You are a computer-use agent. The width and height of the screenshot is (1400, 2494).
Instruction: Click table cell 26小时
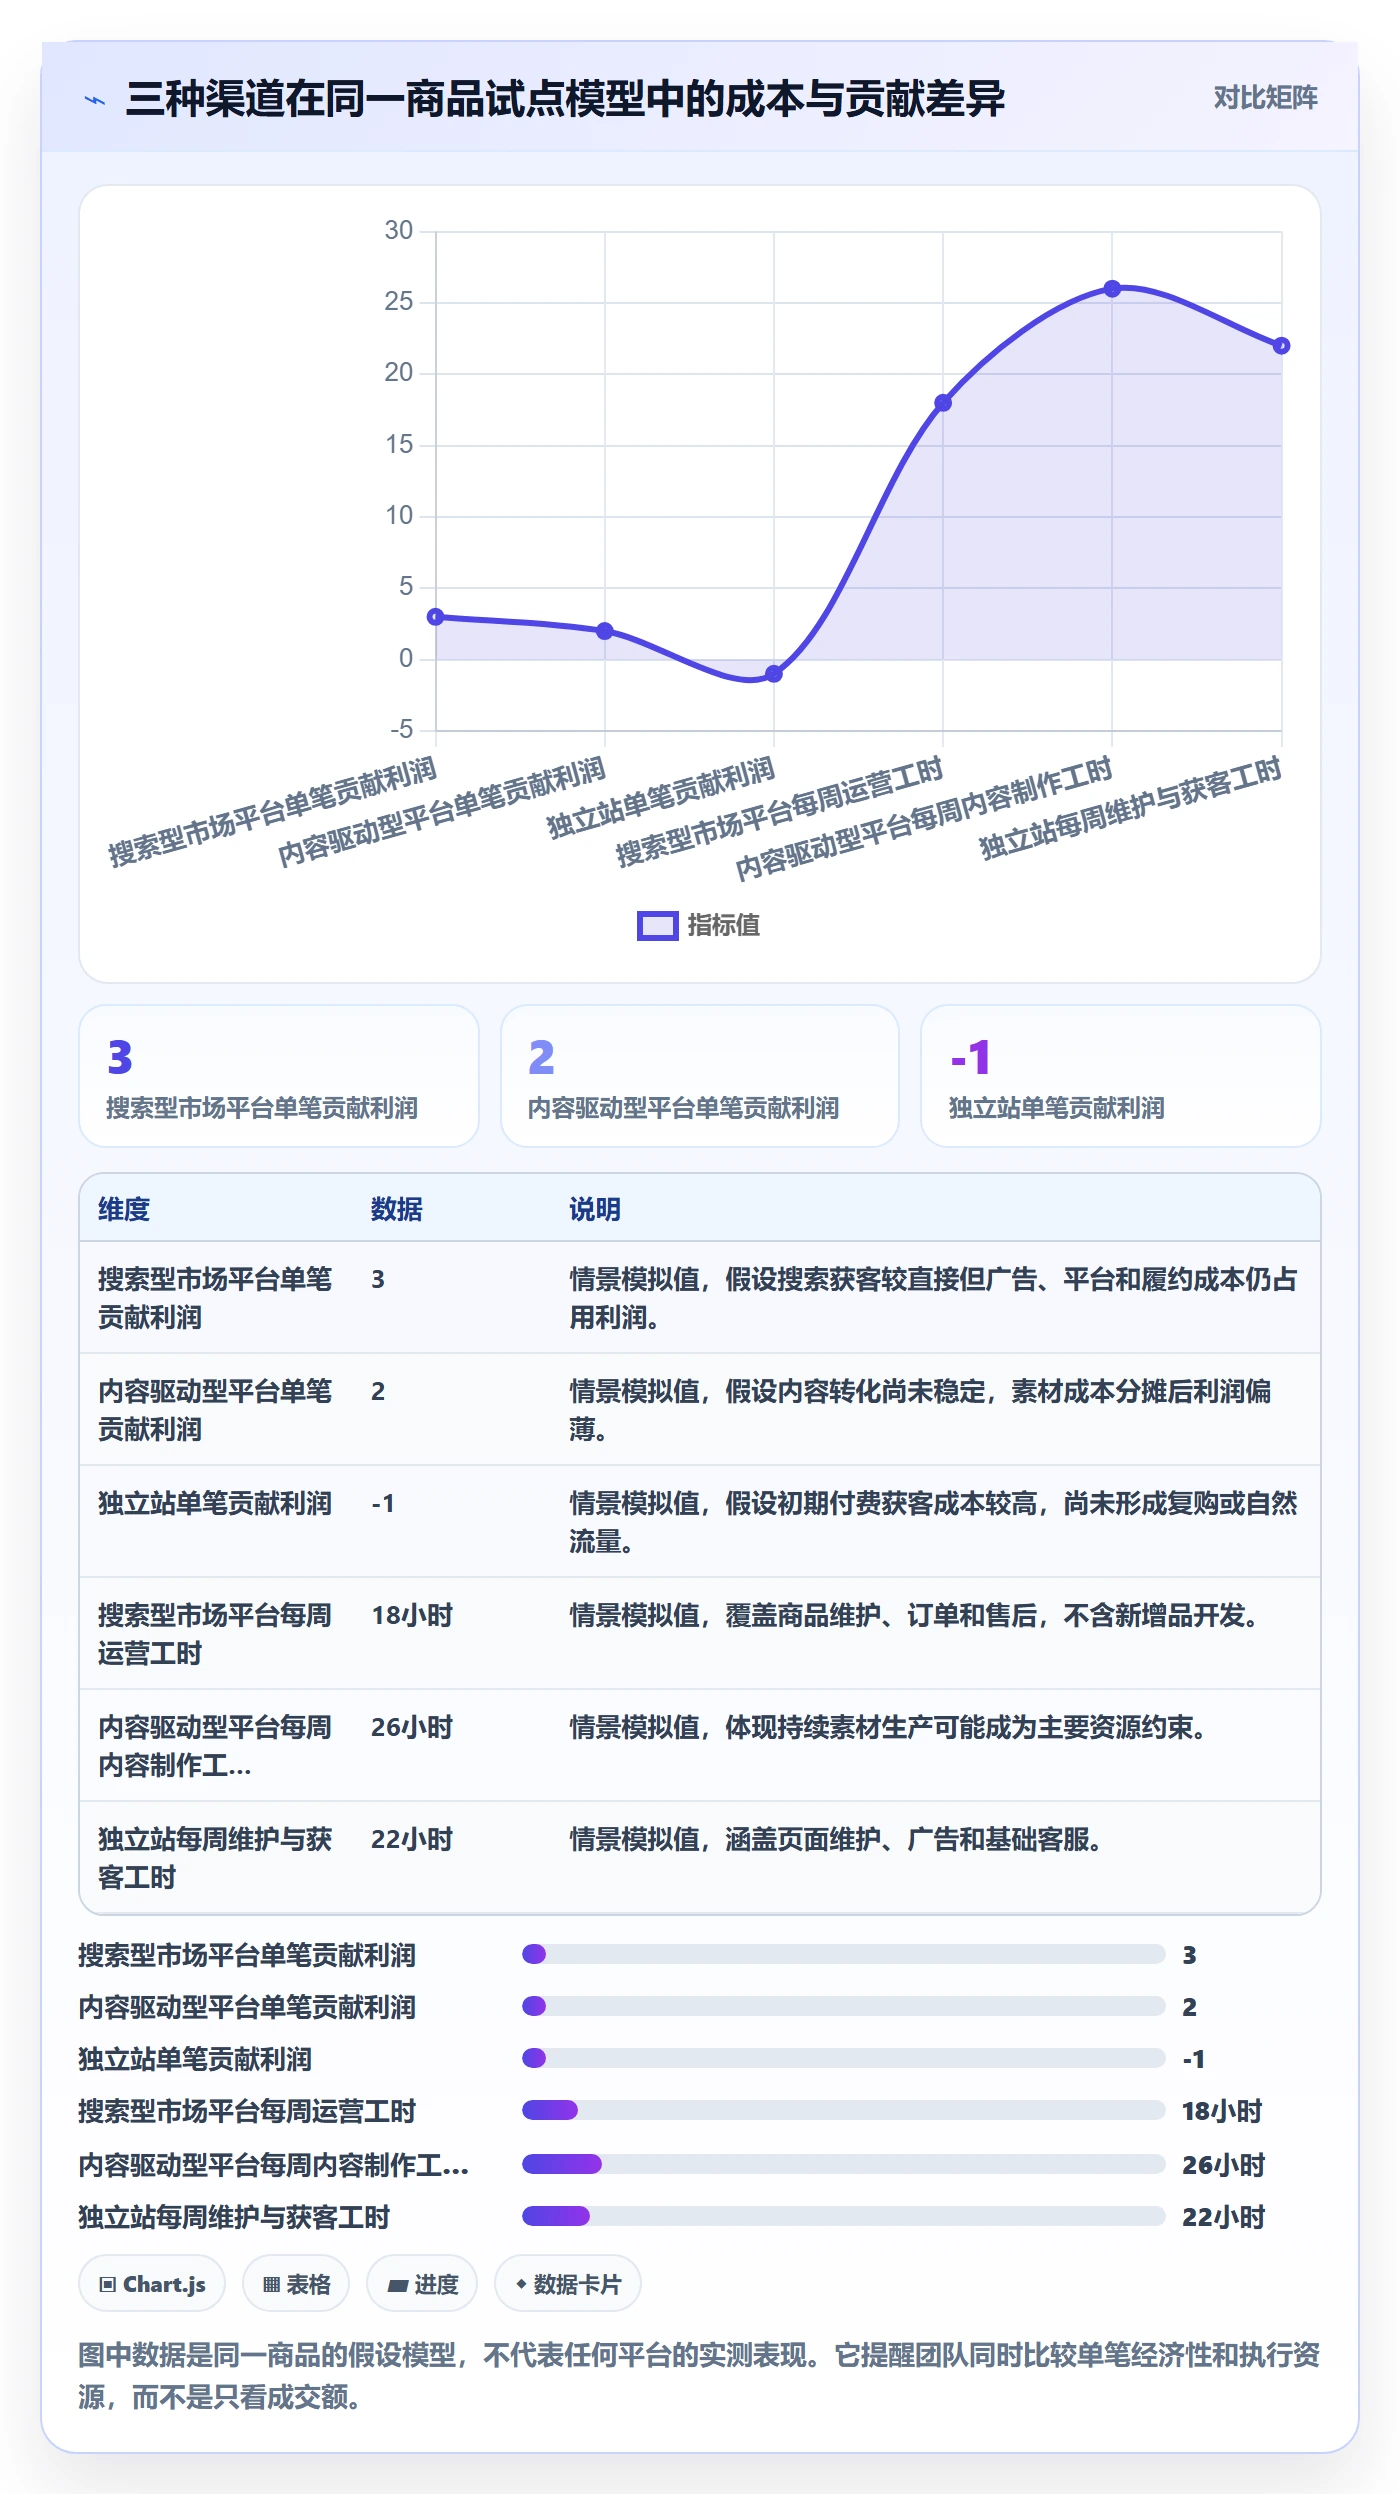[412, 1727]
